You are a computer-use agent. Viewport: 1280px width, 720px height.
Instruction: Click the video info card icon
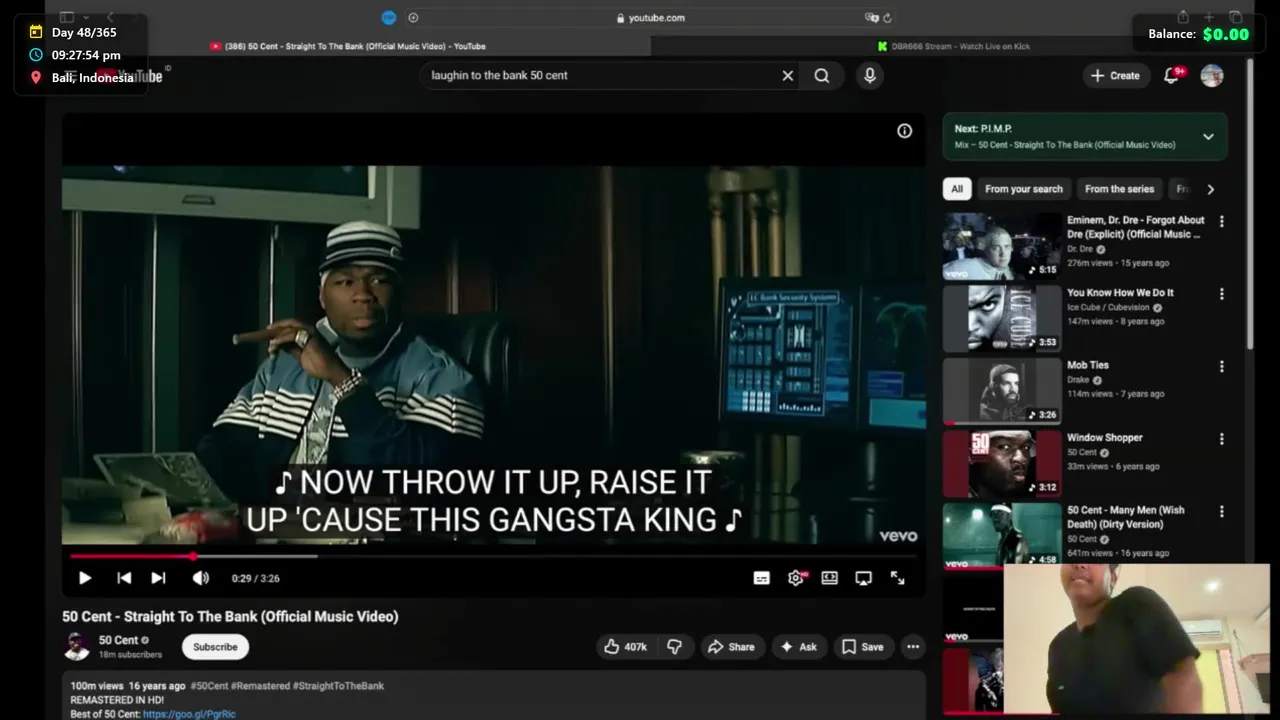pos(904,131)
